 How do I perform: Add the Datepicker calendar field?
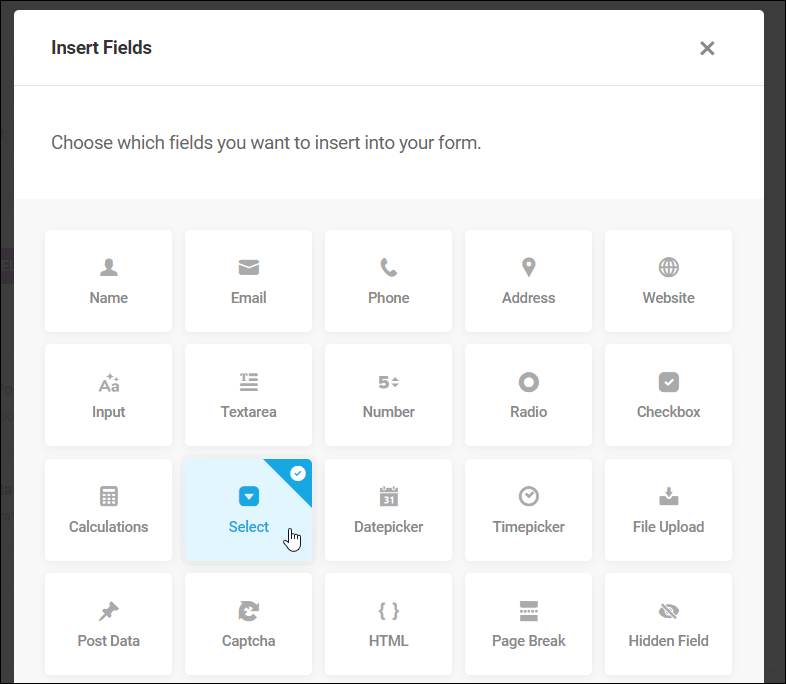click(x=388, y=510)
